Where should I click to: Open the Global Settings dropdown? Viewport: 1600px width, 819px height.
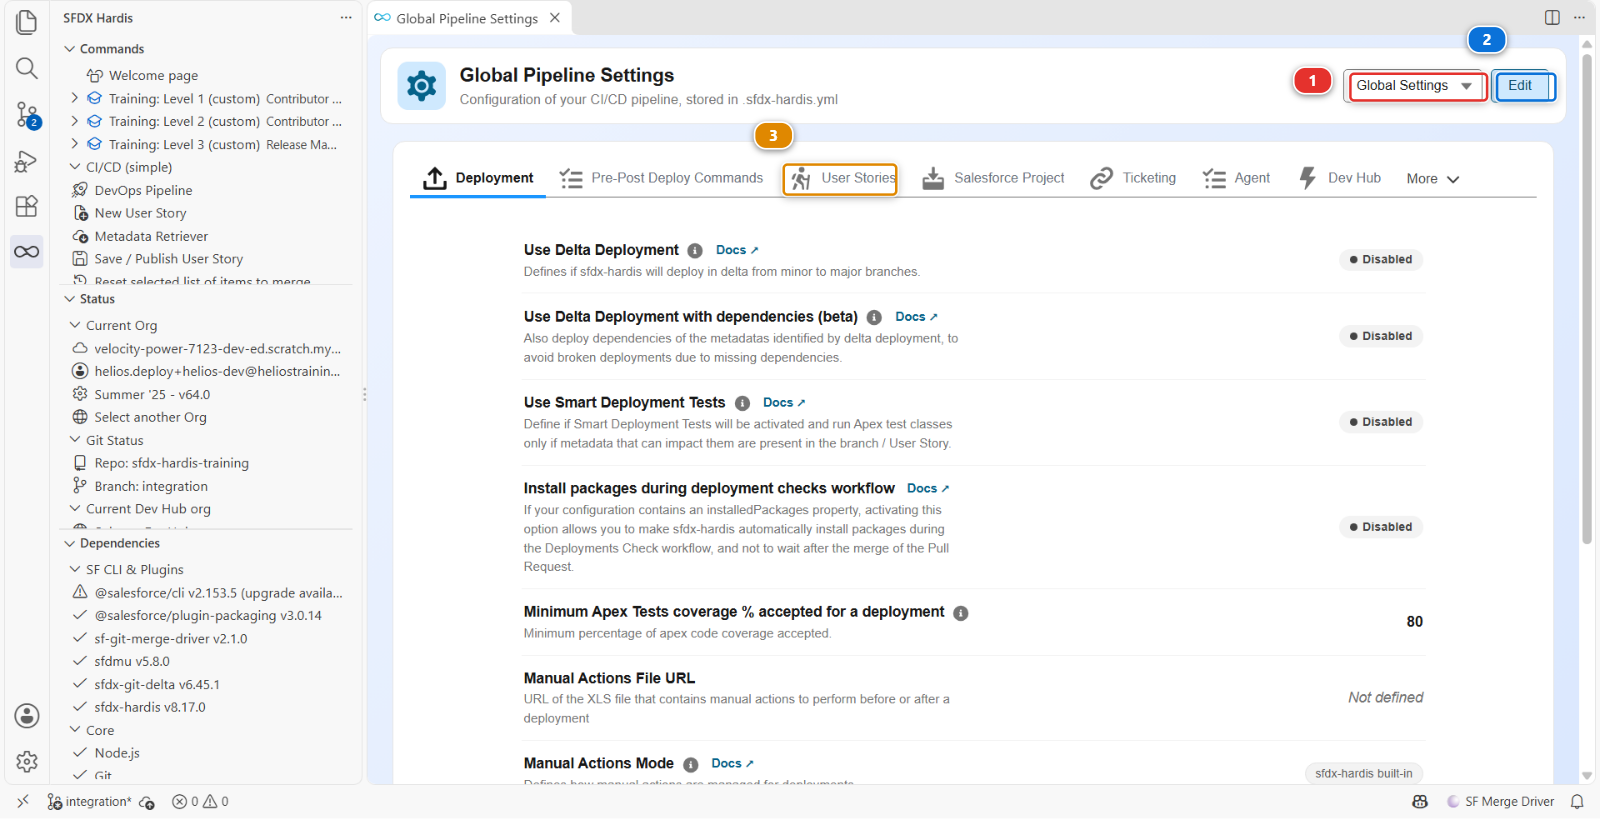pyautogui.click(x=1414, y=86)
